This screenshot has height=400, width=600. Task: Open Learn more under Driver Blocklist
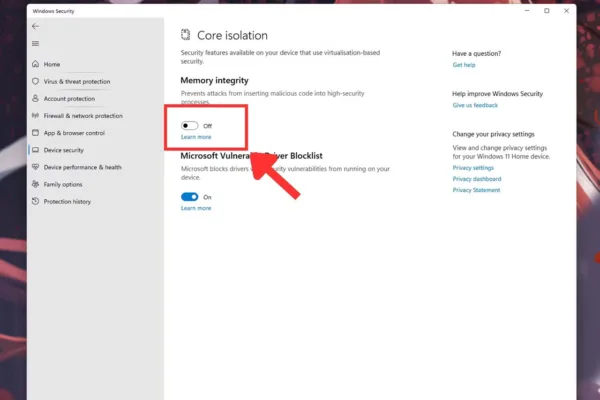(x=196, y=208)
